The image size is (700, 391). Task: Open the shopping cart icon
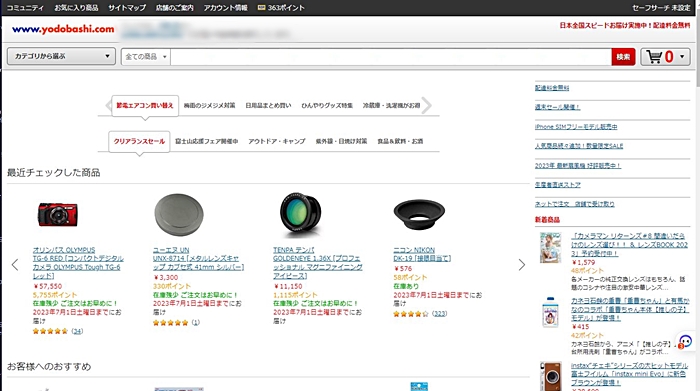point(654,57)
